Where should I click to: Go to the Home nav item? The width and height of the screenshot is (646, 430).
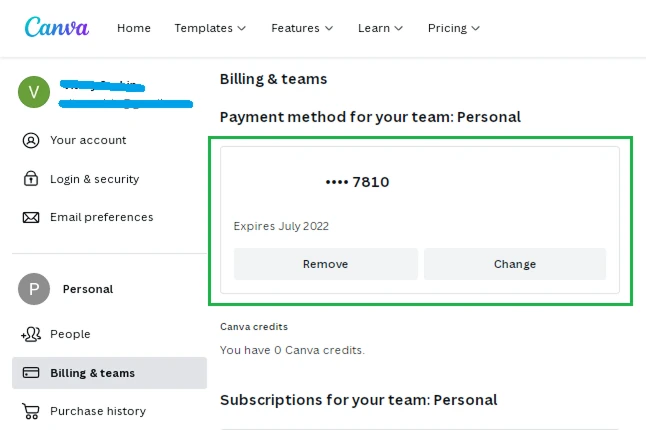tap(134, 28)
